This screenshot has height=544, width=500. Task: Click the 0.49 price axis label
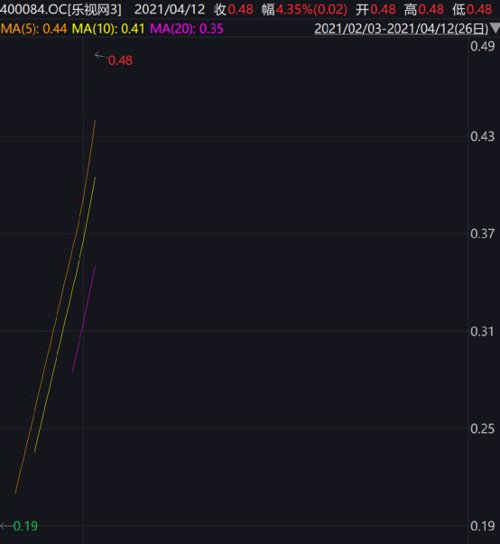coord(482,46)
